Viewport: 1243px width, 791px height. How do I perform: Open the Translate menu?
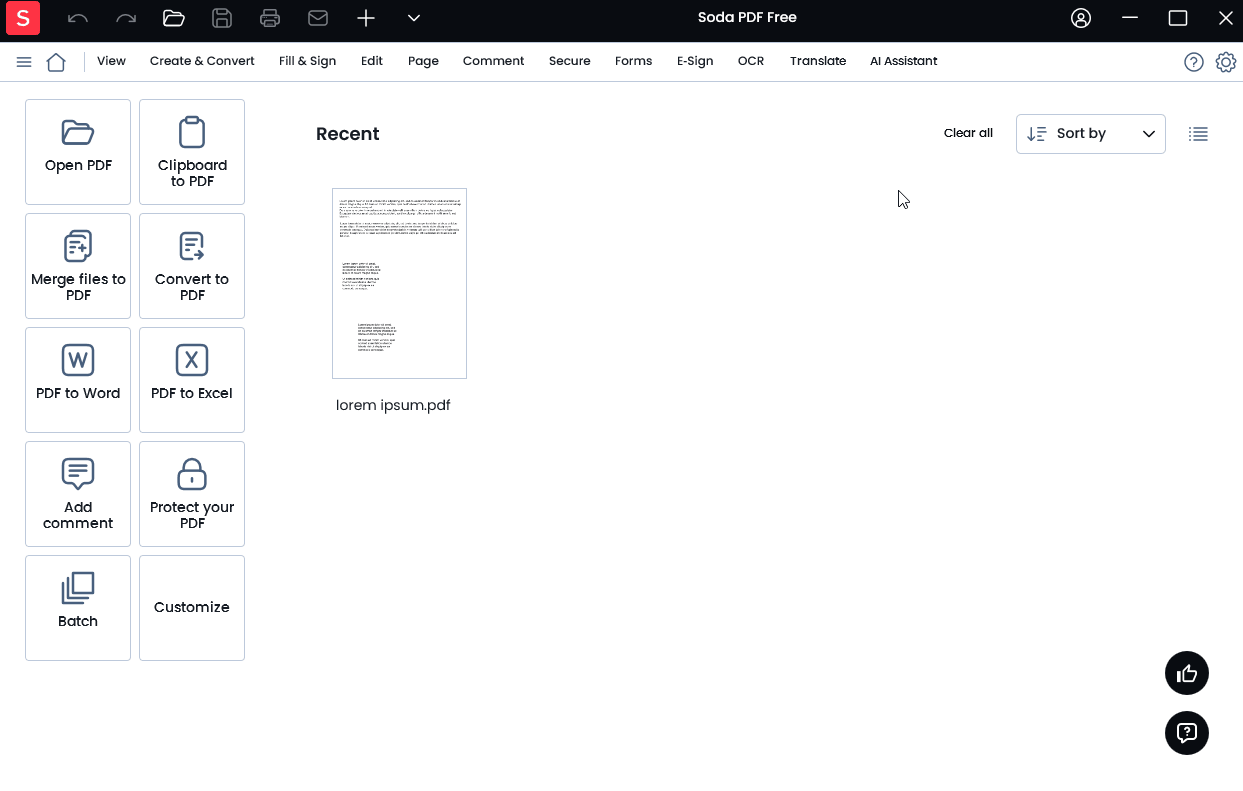point(818,61)
